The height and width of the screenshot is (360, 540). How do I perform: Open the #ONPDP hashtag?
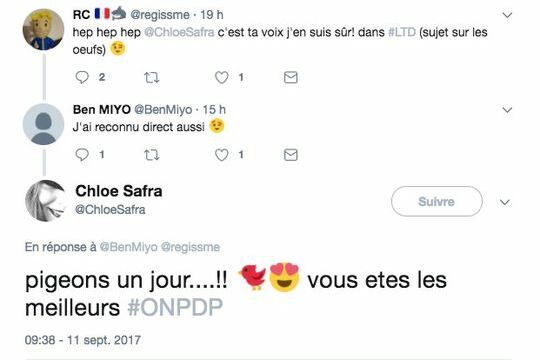tap(175, 307)
